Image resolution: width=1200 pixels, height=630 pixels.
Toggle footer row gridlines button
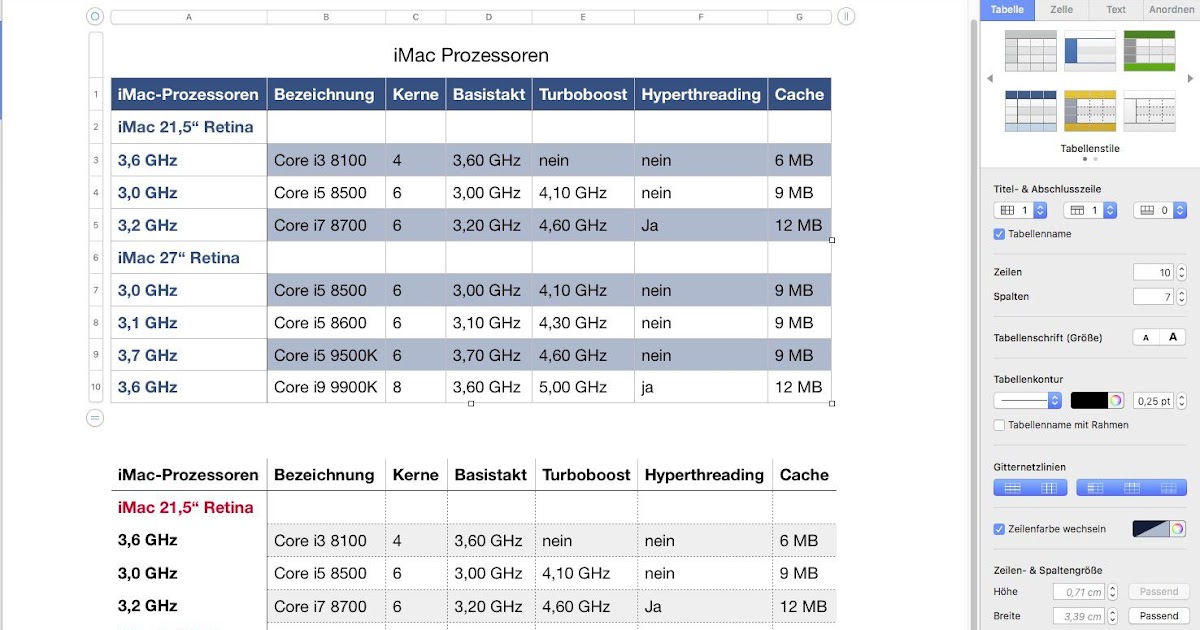(1169, 488)
